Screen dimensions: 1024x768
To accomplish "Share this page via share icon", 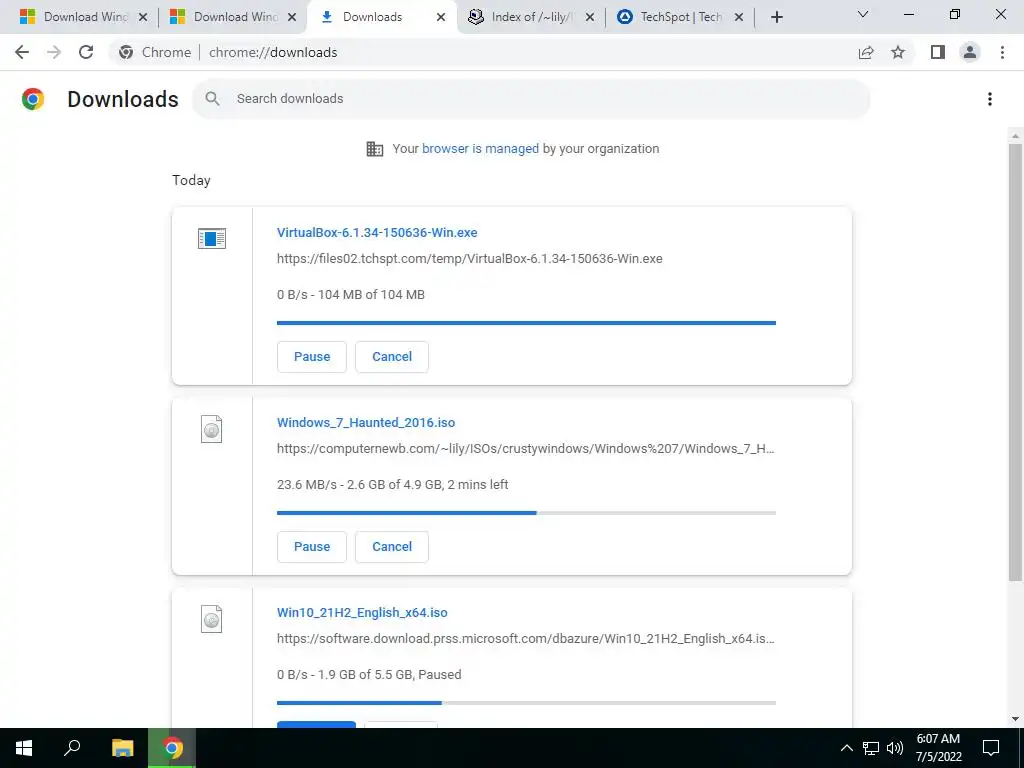I will point(866,52).
